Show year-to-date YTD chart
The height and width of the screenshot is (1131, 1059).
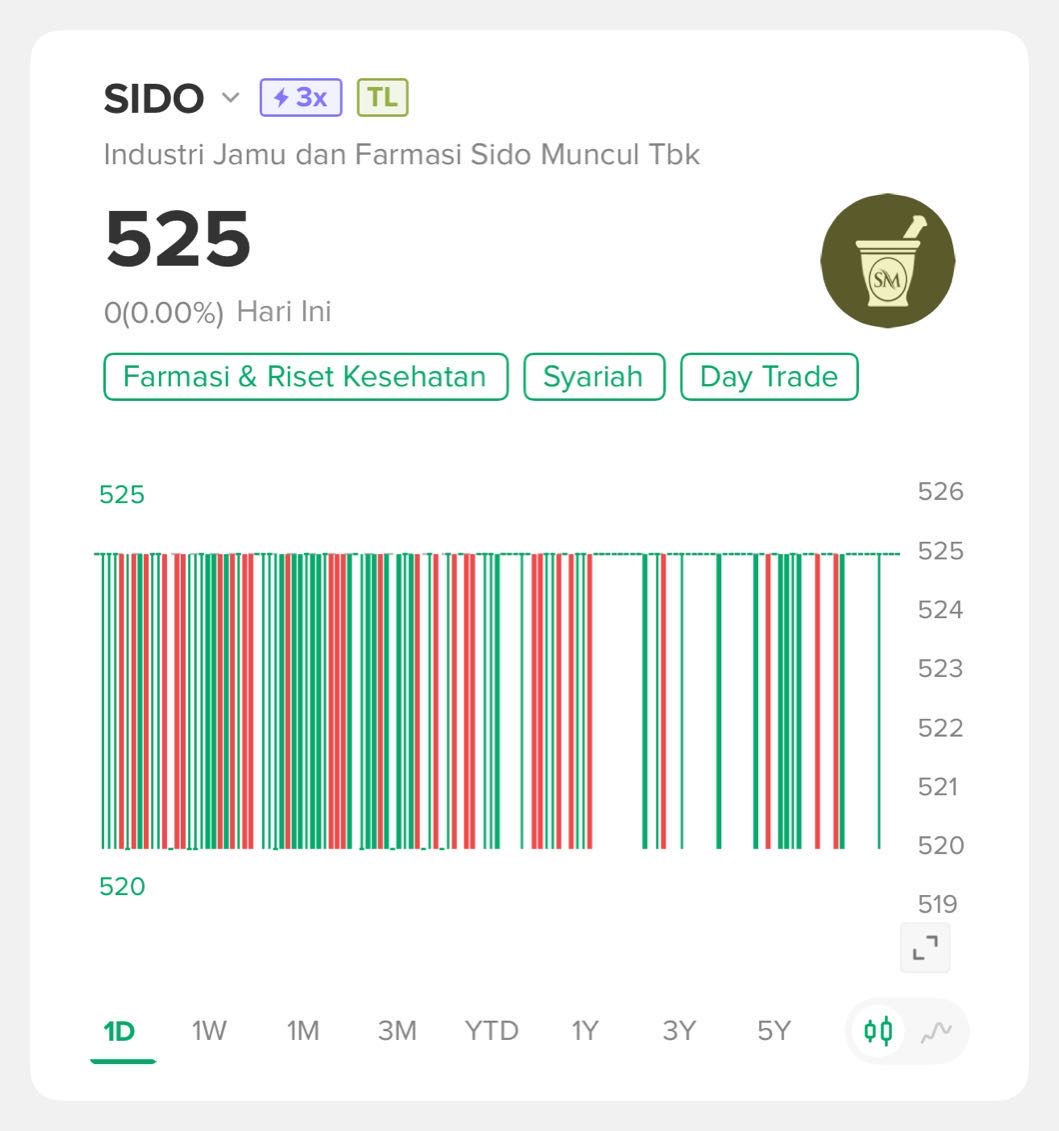pos(491,1031)
